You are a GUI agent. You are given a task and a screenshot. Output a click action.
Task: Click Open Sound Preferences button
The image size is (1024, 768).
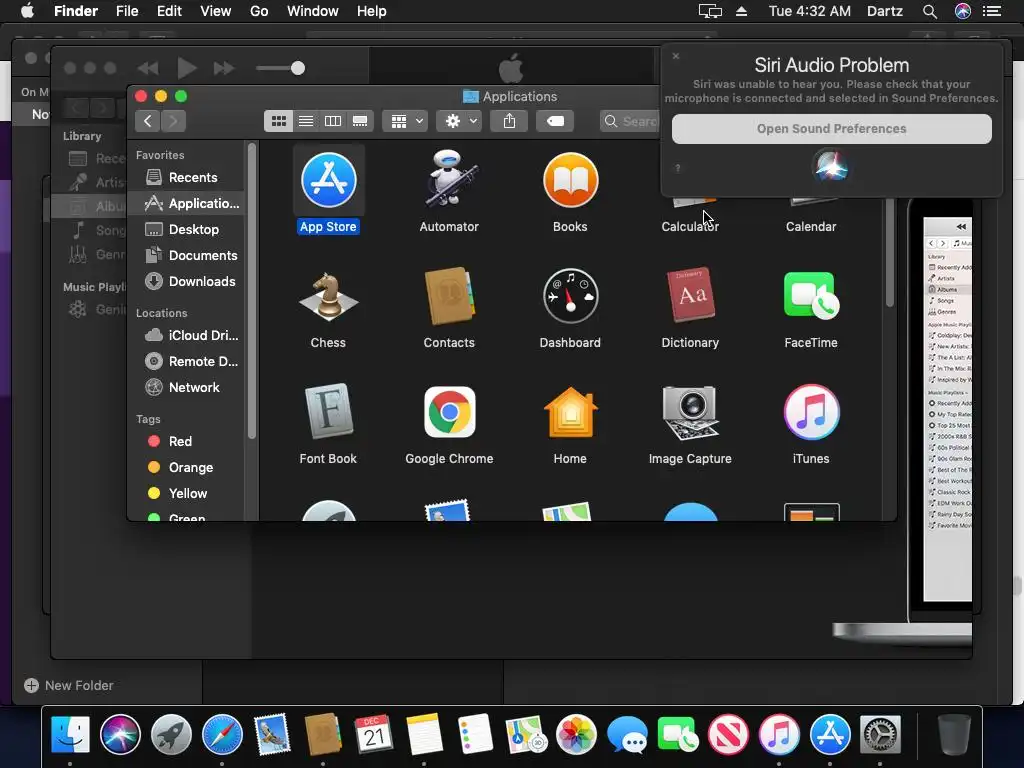(x=831, y=129)
